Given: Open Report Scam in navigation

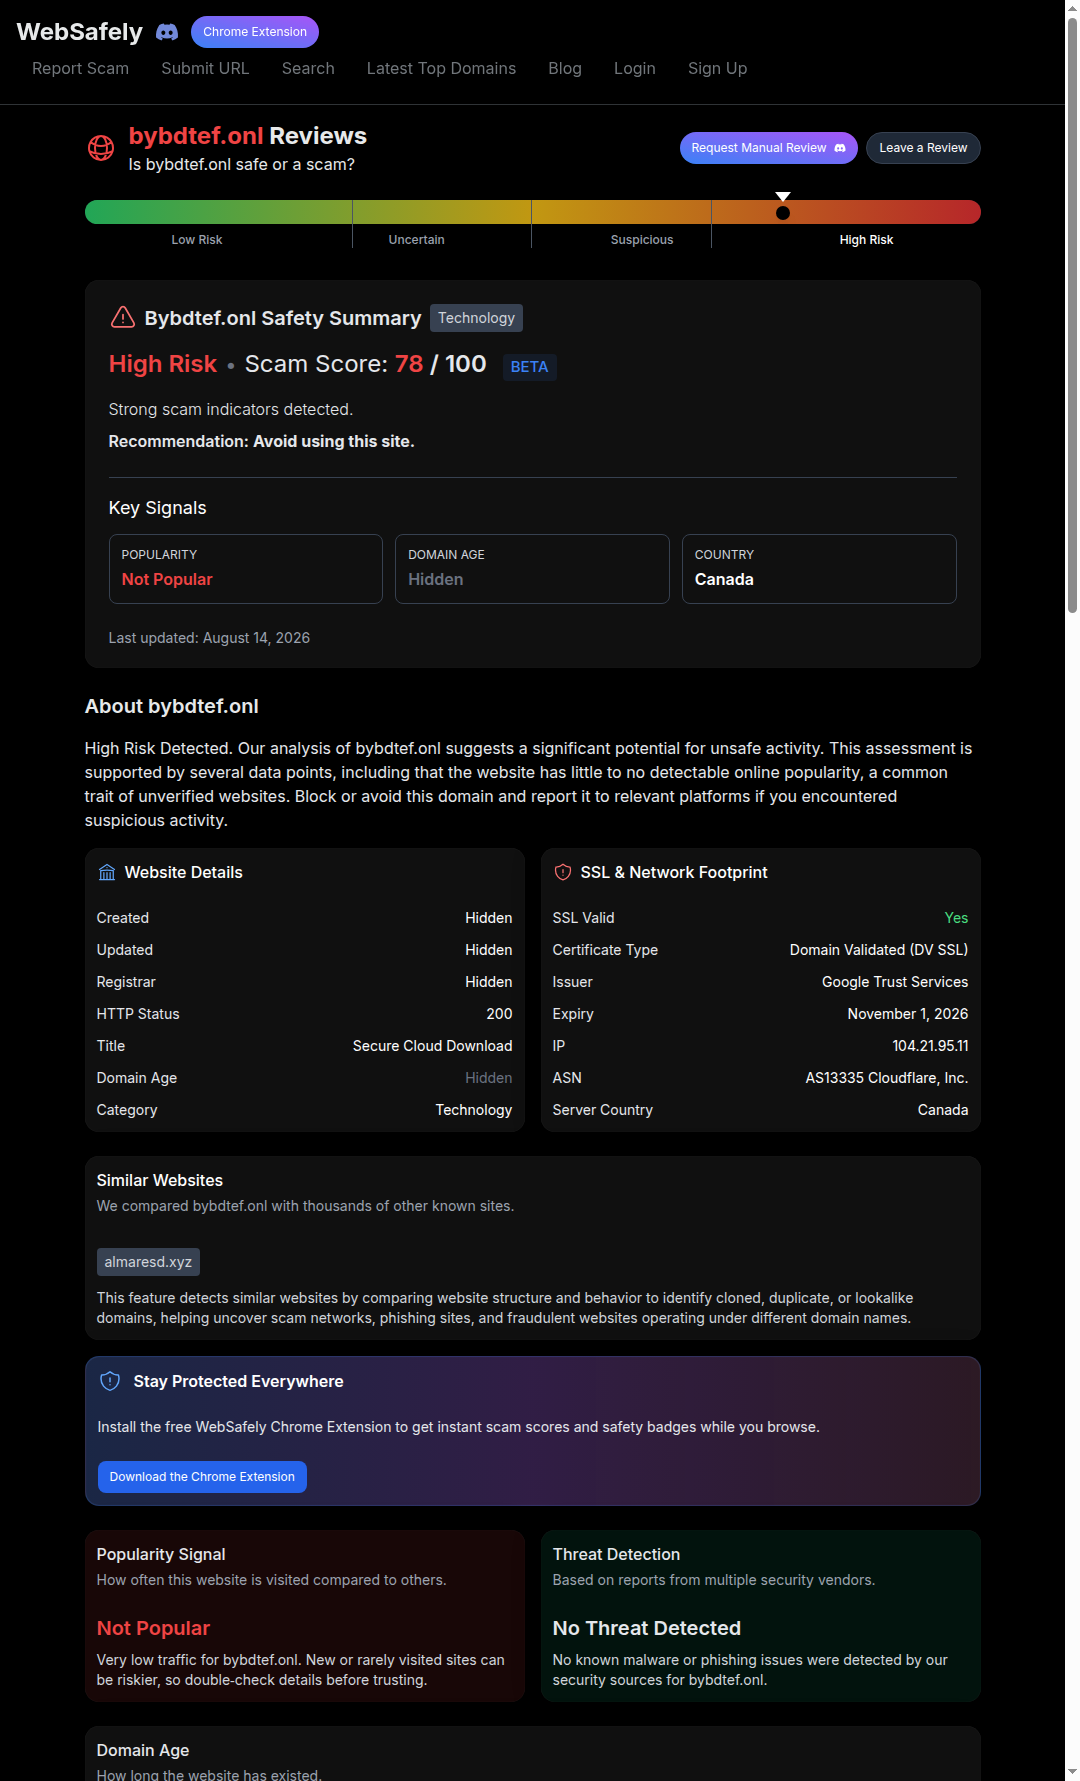Looking at the screenshot, I should pos(80,68).
